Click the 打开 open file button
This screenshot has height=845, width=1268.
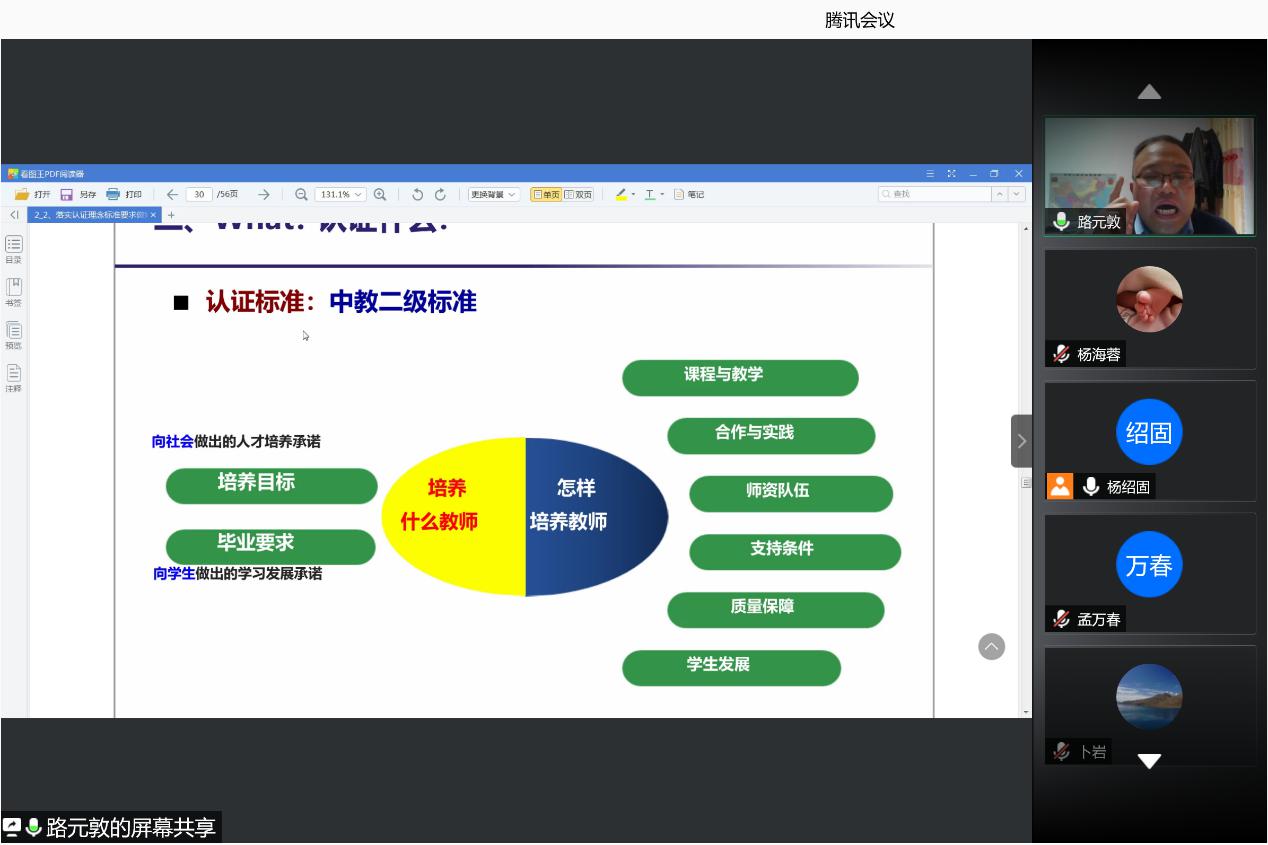32,195
